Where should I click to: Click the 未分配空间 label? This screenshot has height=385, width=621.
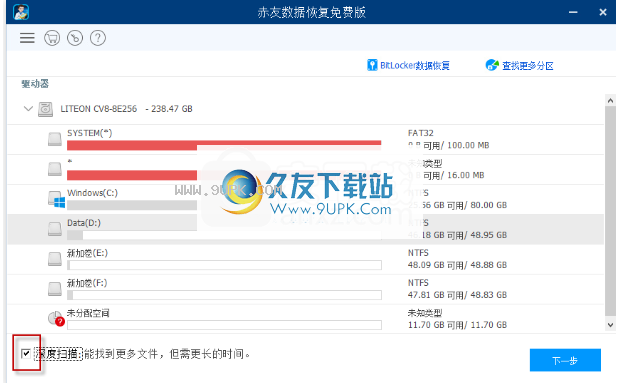(88, 313)
